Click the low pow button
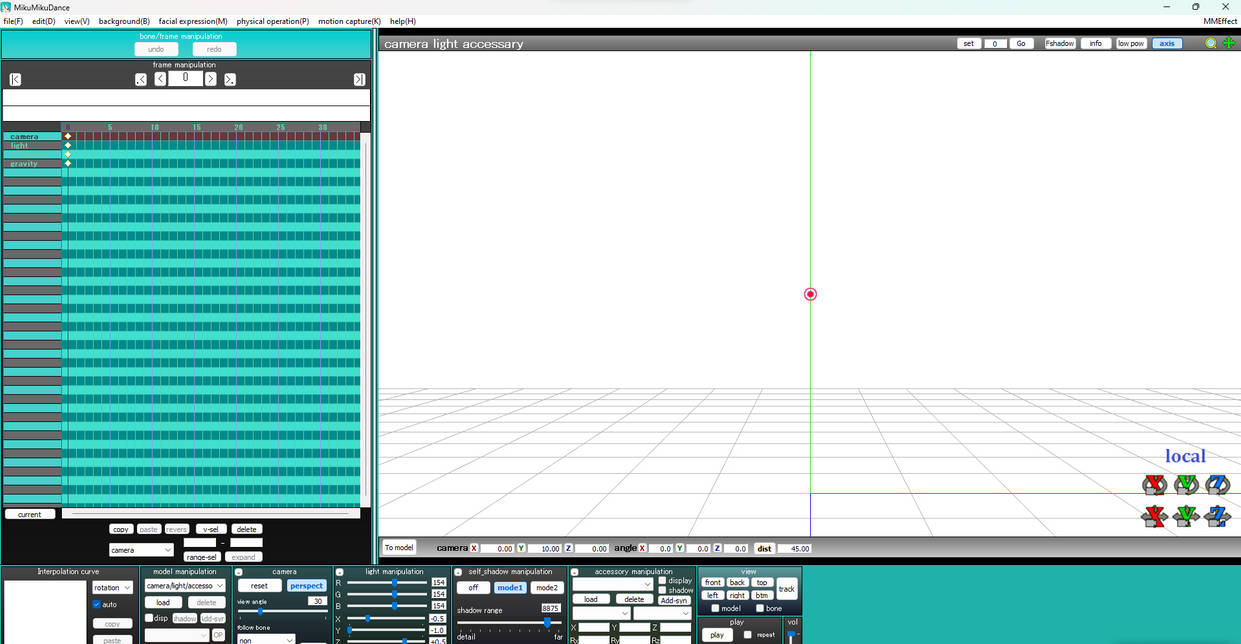Viewport: 1241px width, 644px height. 1131,43
